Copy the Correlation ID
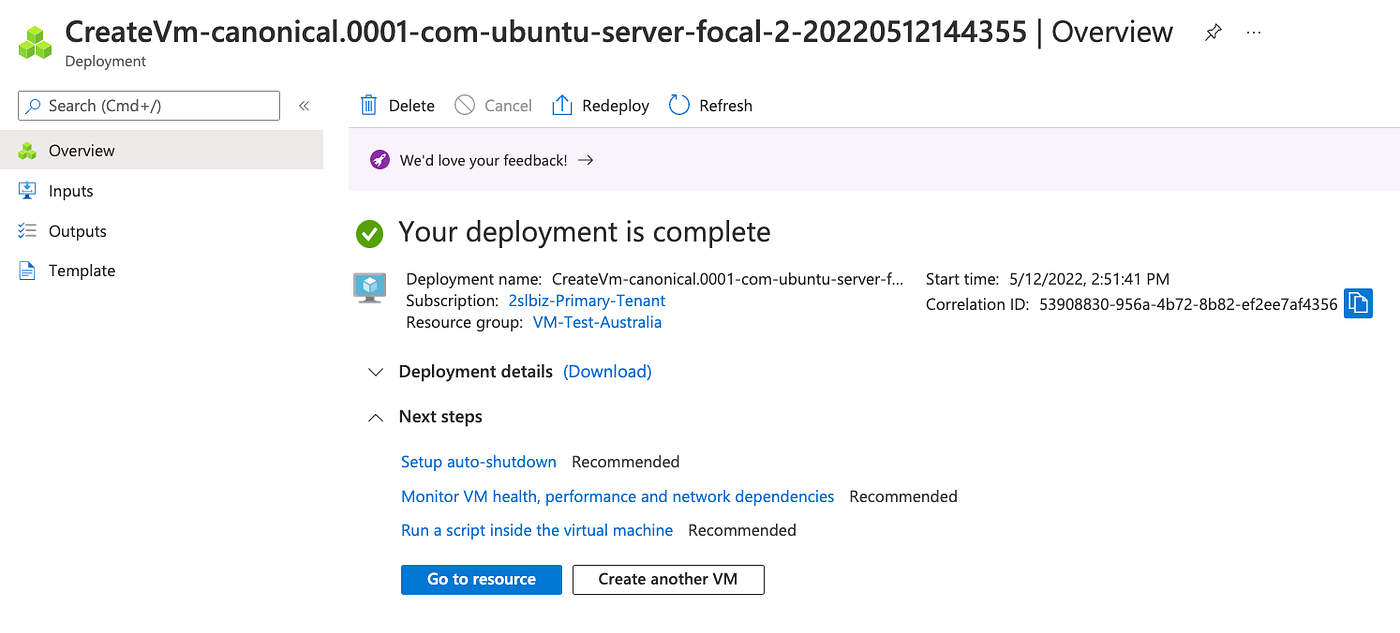 coord(1357,303)
